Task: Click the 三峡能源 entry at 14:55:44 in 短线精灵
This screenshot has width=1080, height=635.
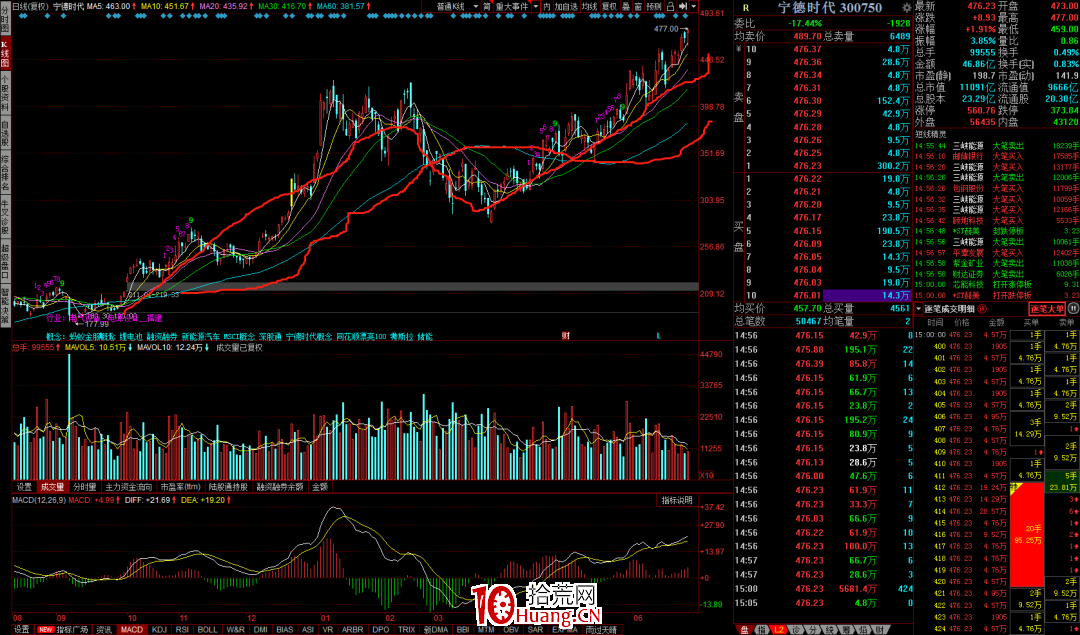Action: pos(968,146)
